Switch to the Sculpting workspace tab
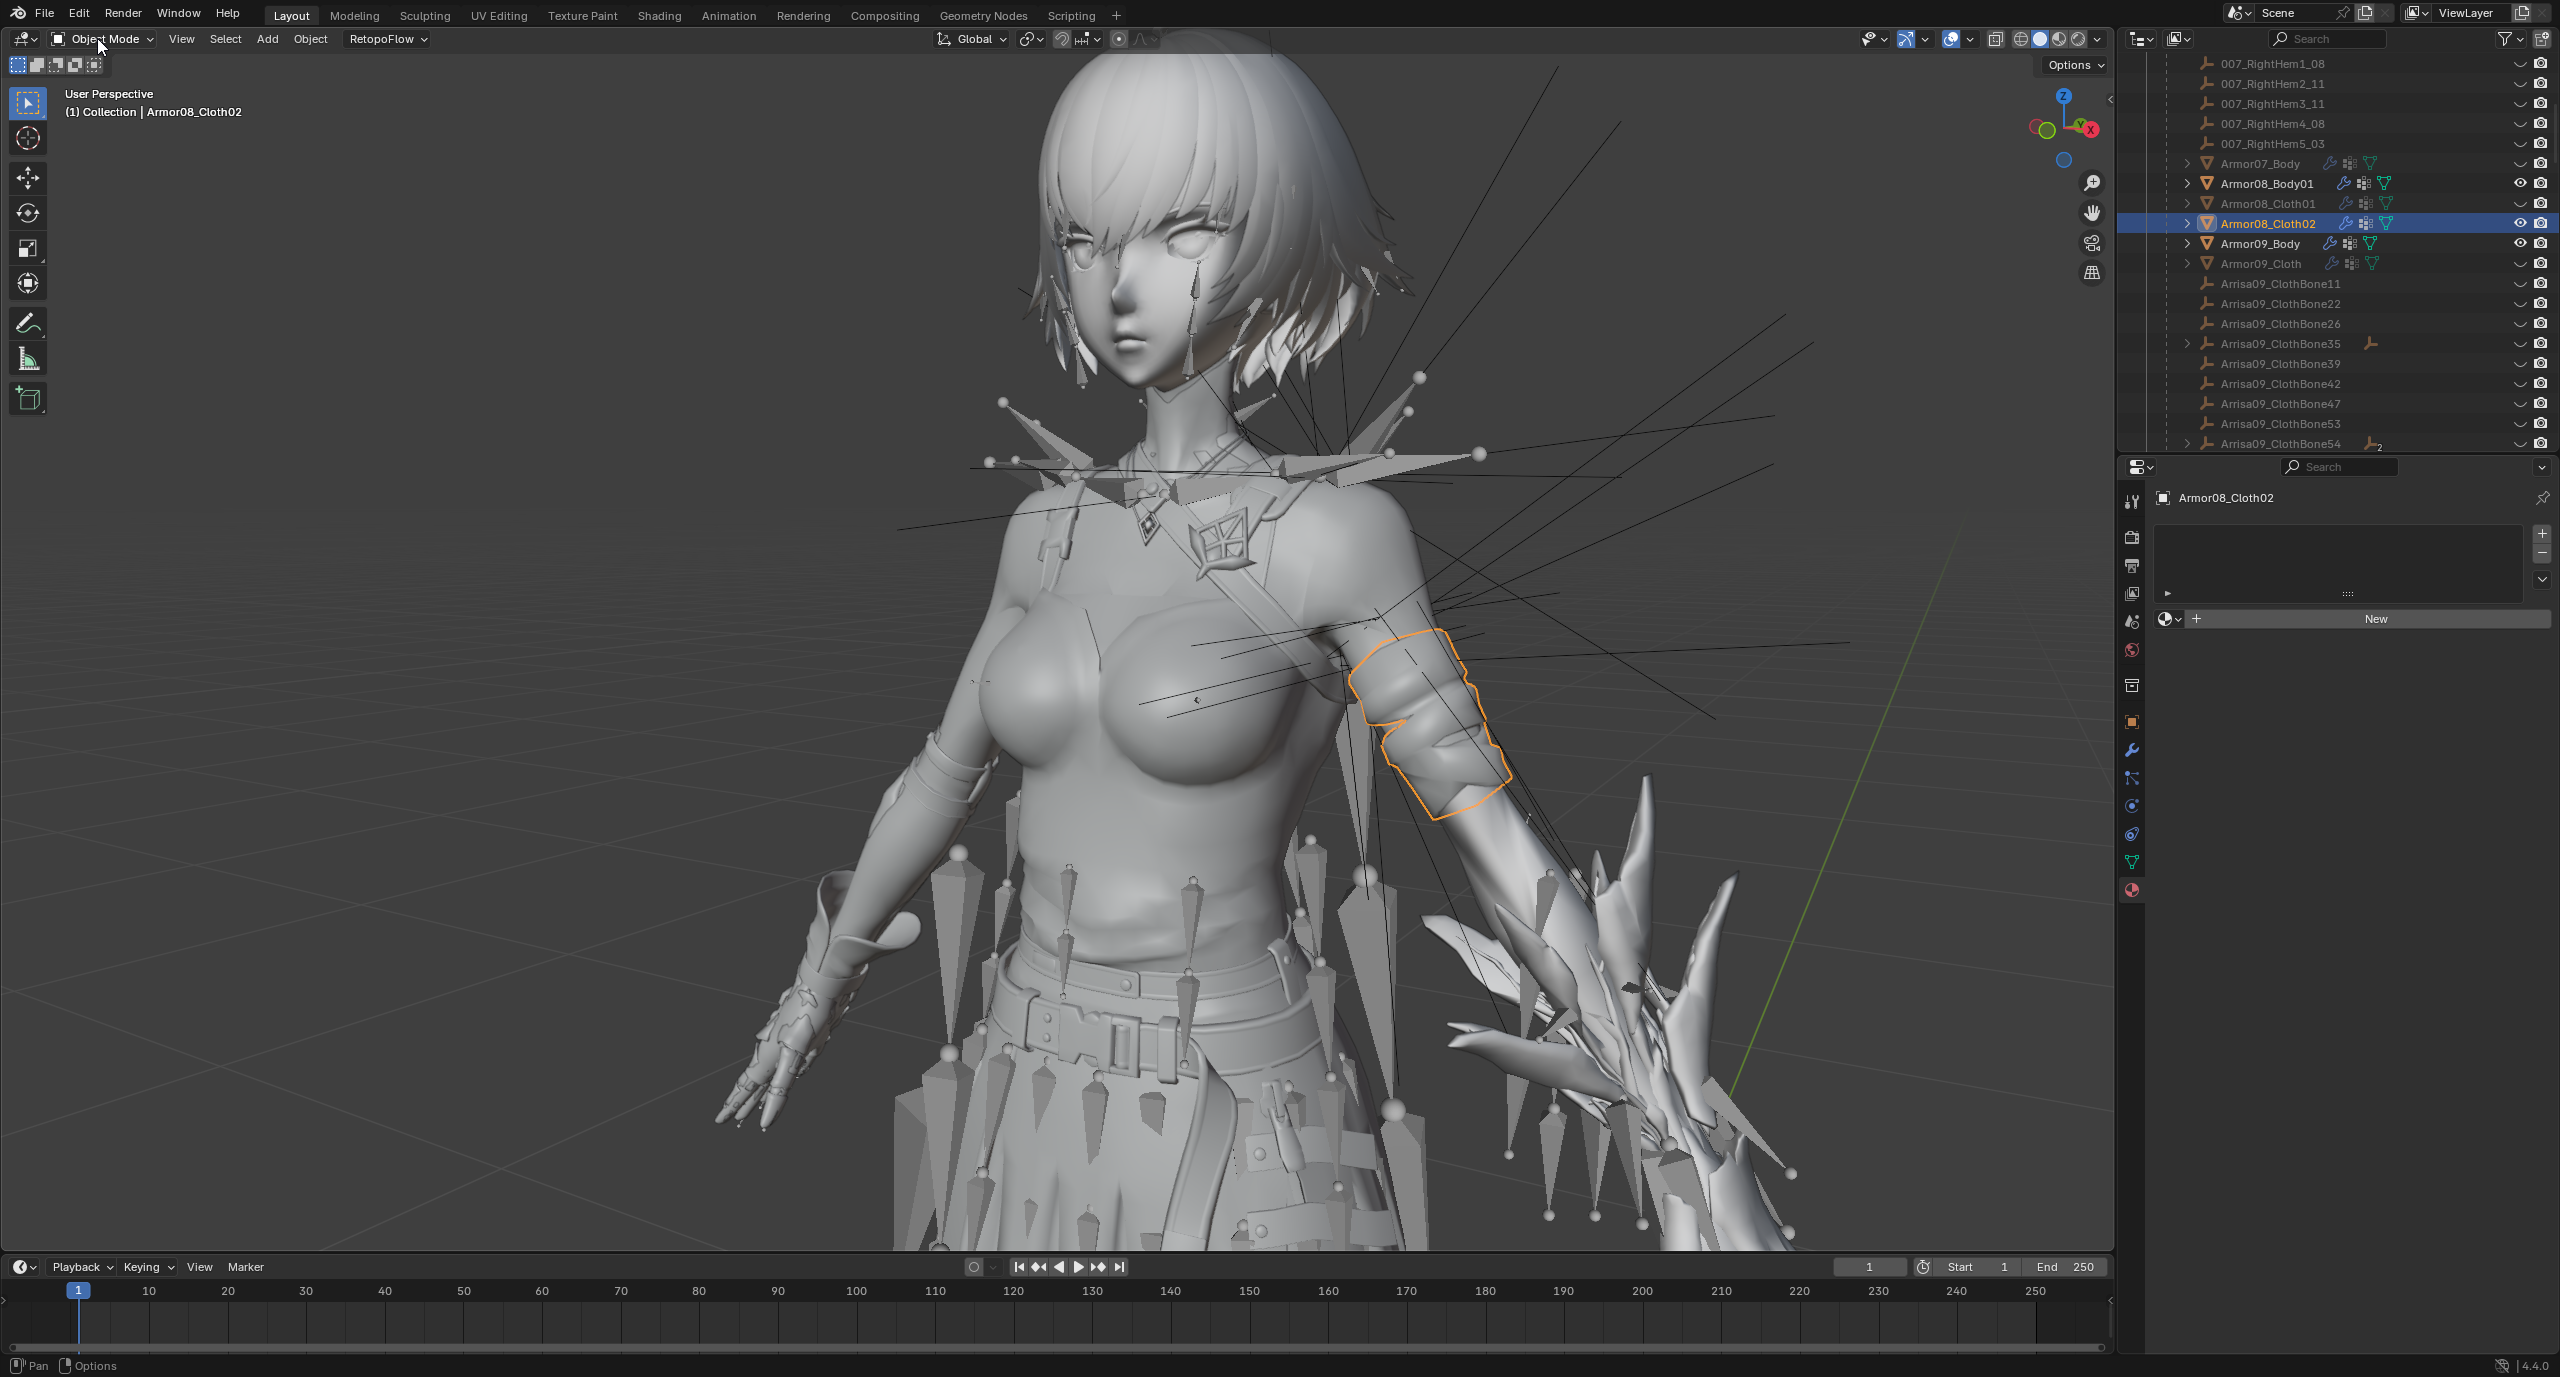Image resolution: width=2560 pixels, height=1377 pixels. click(425, 16)
